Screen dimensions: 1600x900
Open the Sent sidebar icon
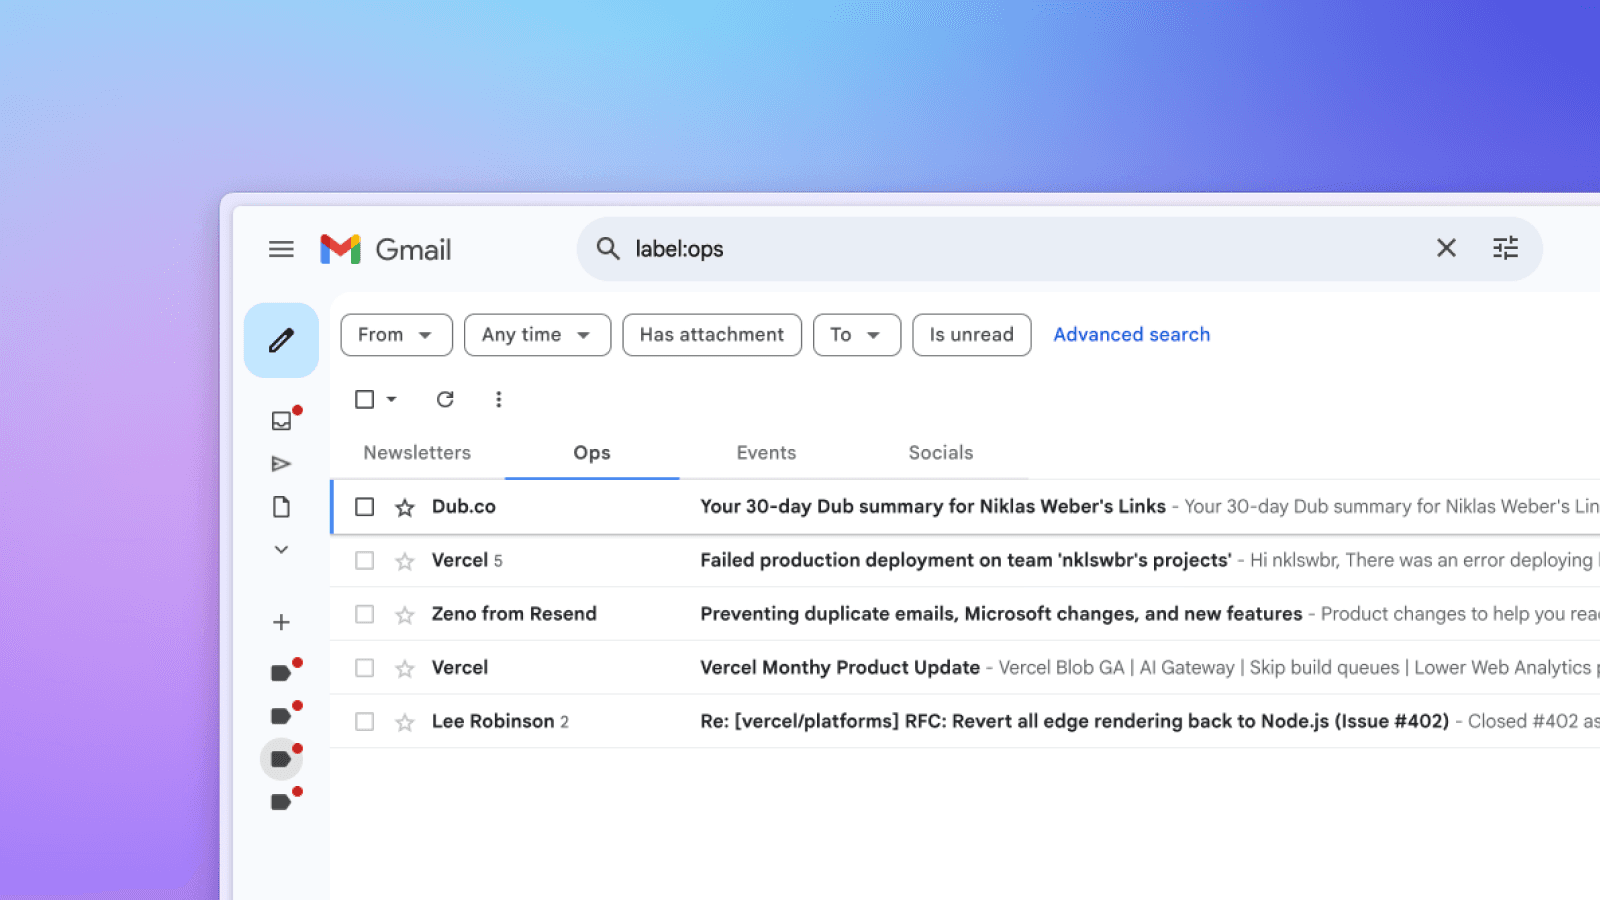coord(281,464)
